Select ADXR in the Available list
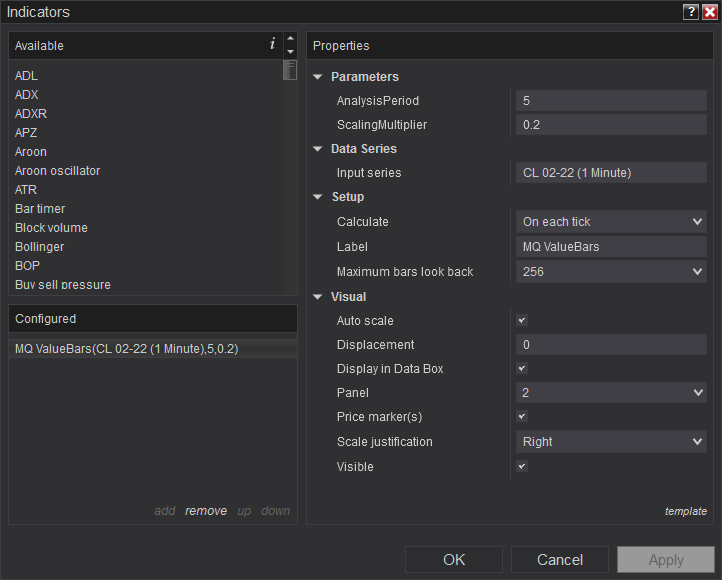Image resolution: width=722 pixels, height=580 pixels. click(x=31, y=113)
